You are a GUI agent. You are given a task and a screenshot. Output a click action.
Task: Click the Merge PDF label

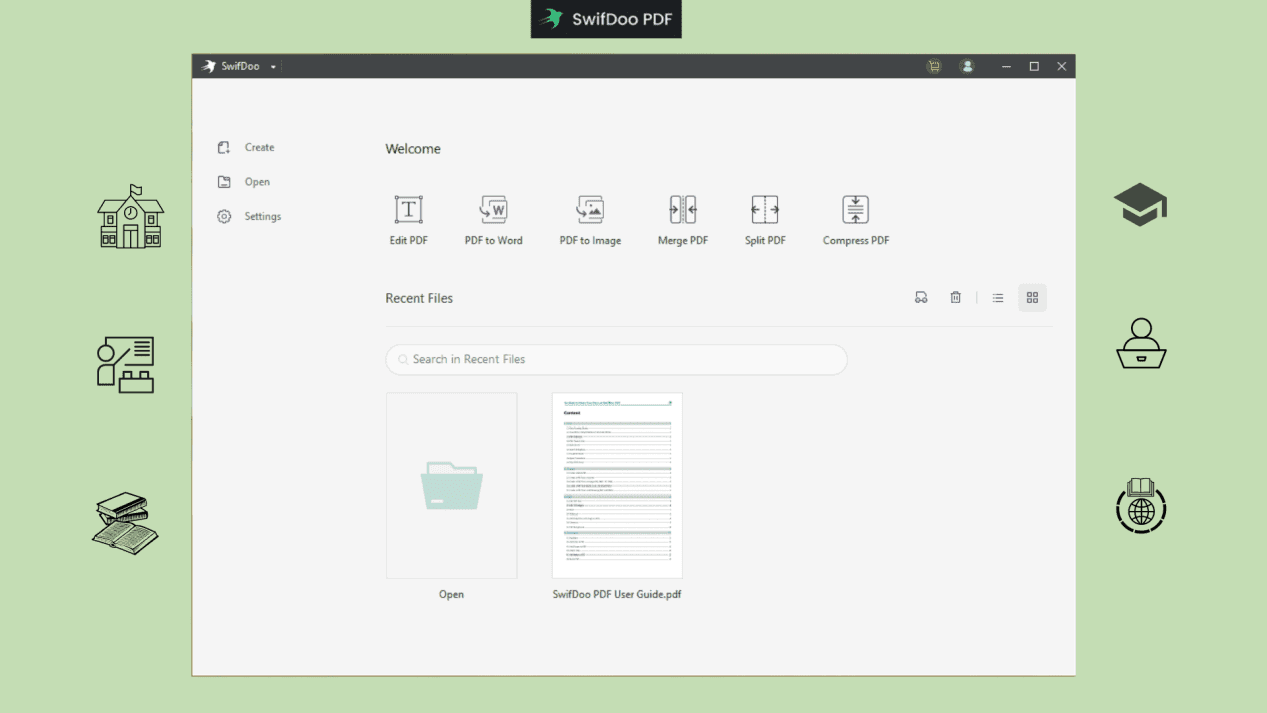(x=683, y=240)
